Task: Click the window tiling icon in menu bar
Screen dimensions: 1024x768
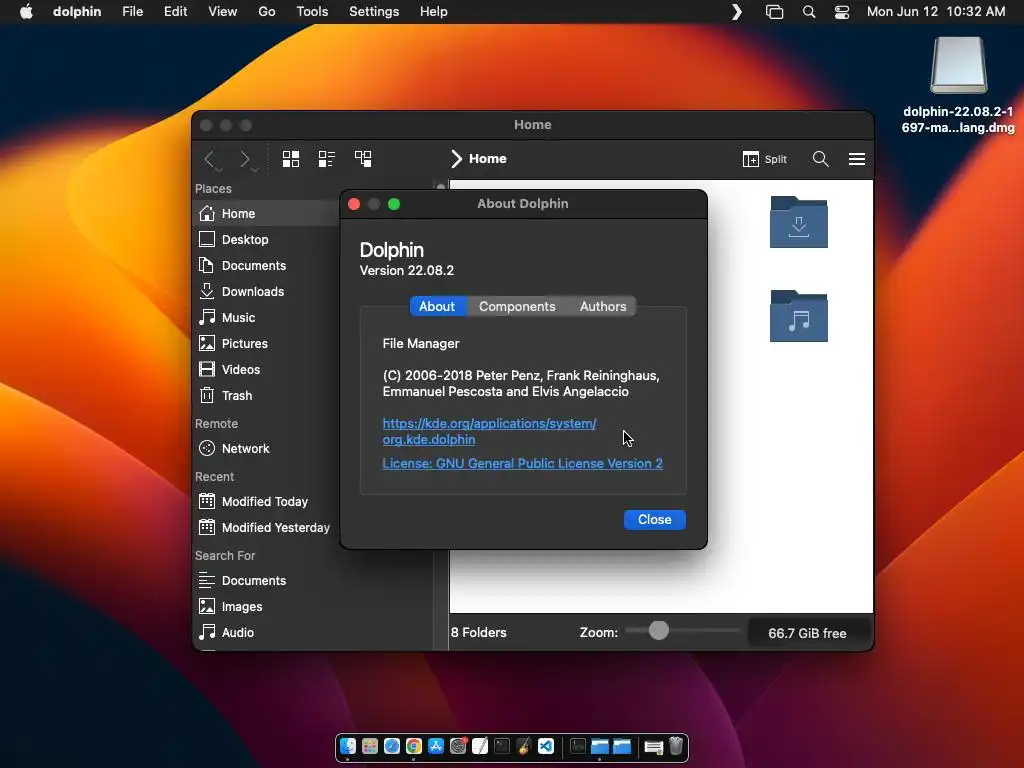Action: 775,12
